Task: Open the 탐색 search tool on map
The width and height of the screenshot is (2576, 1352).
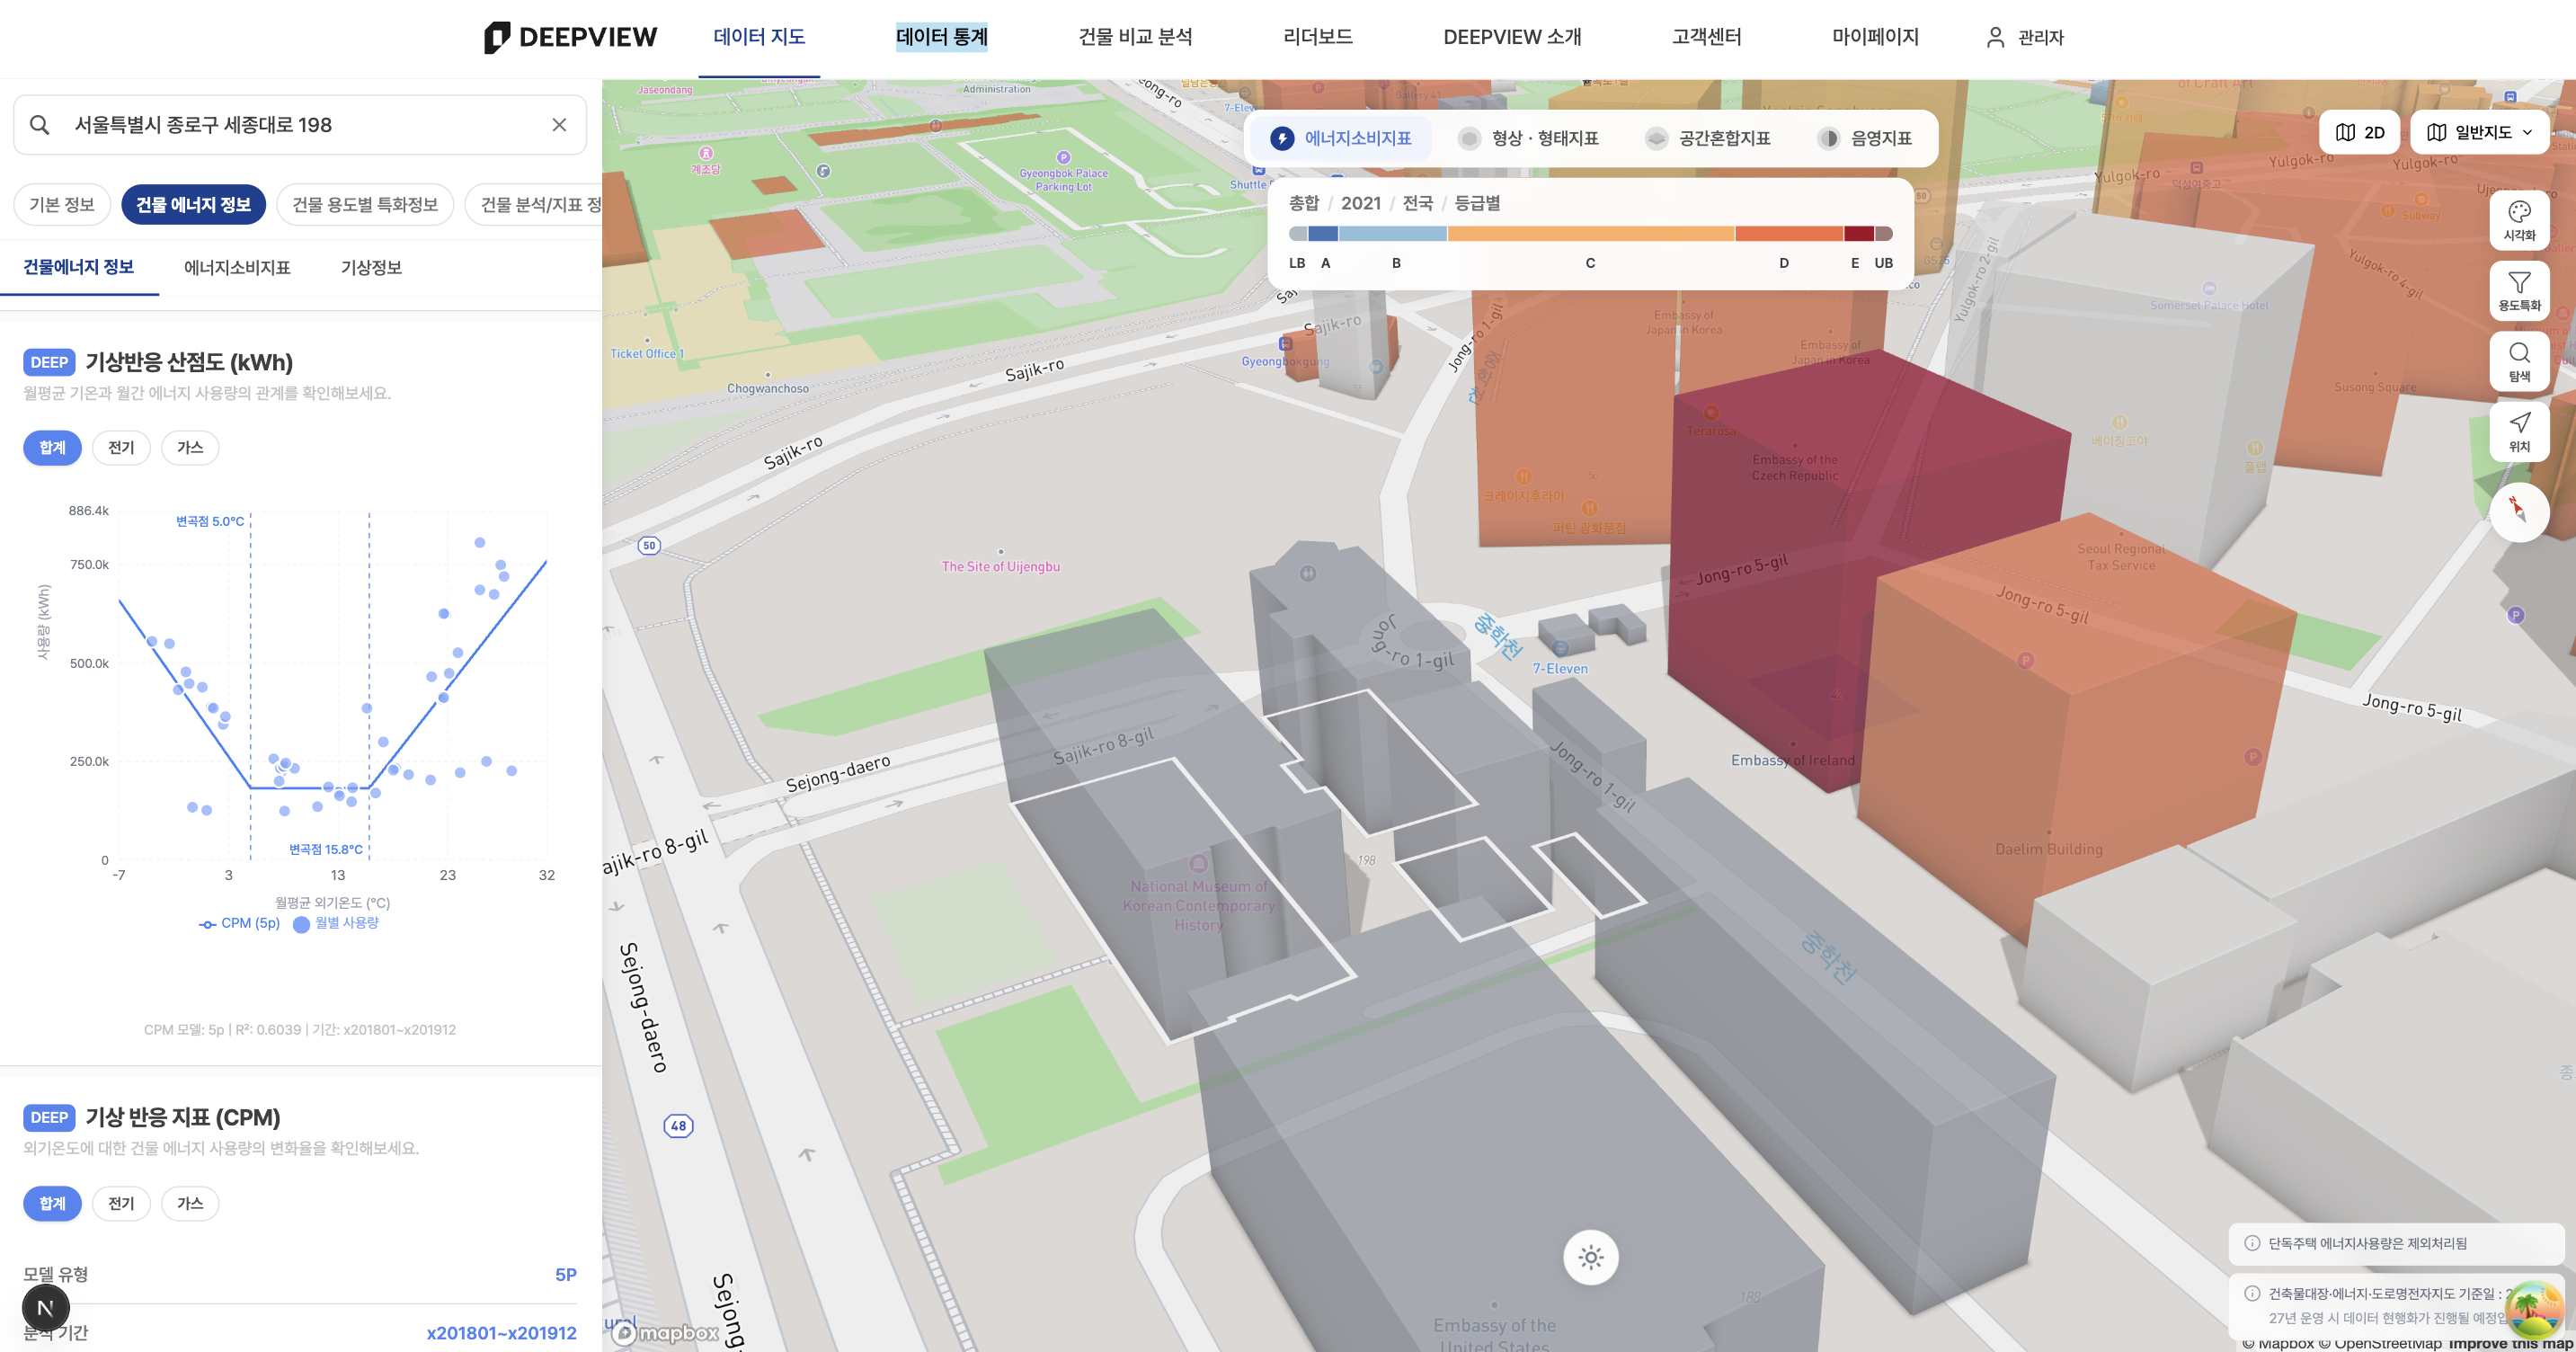Action: (x=2518, y=361)
